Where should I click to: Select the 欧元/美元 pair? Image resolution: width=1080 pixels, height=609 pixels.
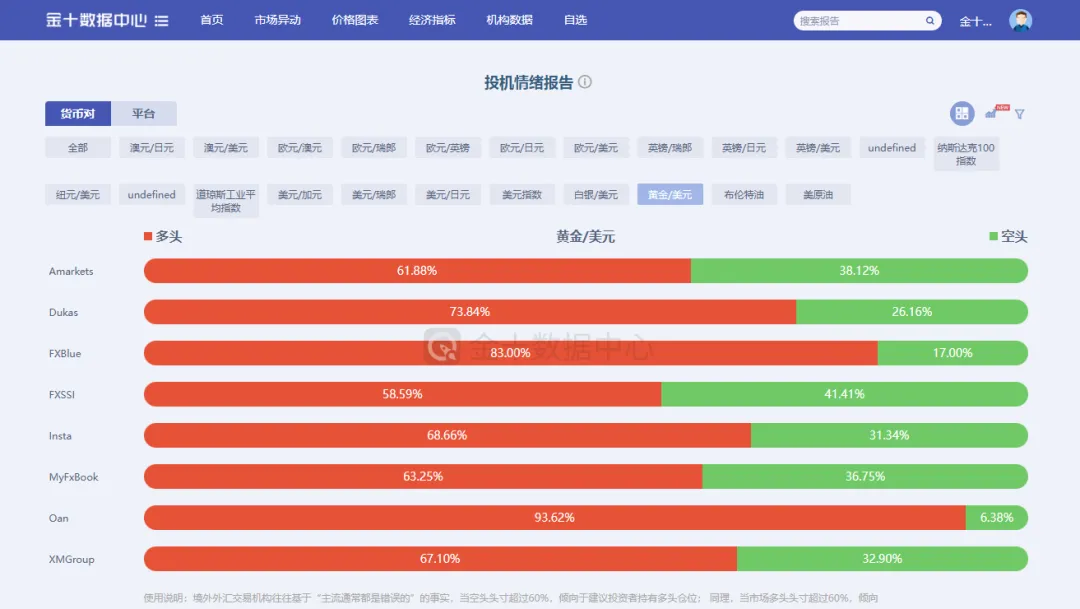[x=596, y=147]
